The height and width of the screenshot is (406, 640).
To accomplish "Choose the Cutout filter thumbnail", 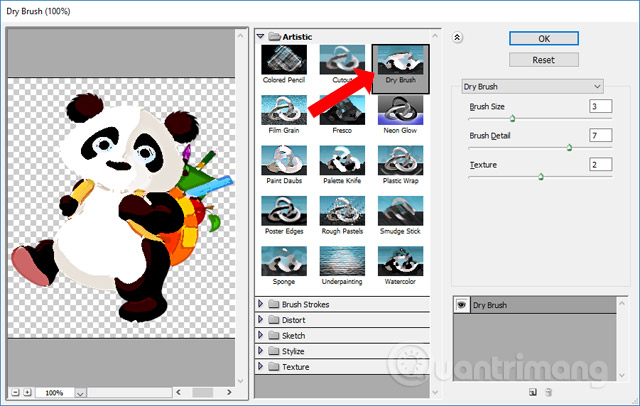I will (342, 60).
